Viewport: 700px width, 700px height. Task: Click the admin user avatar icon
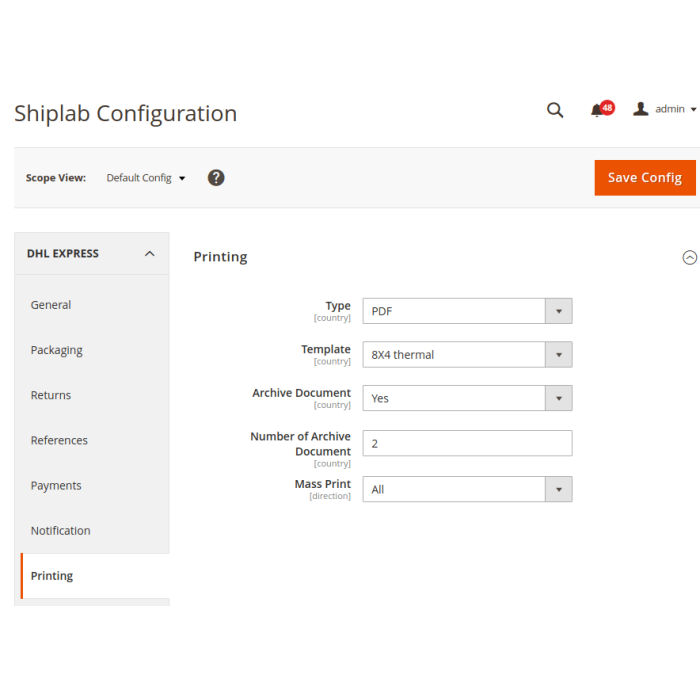coord(641,109)
